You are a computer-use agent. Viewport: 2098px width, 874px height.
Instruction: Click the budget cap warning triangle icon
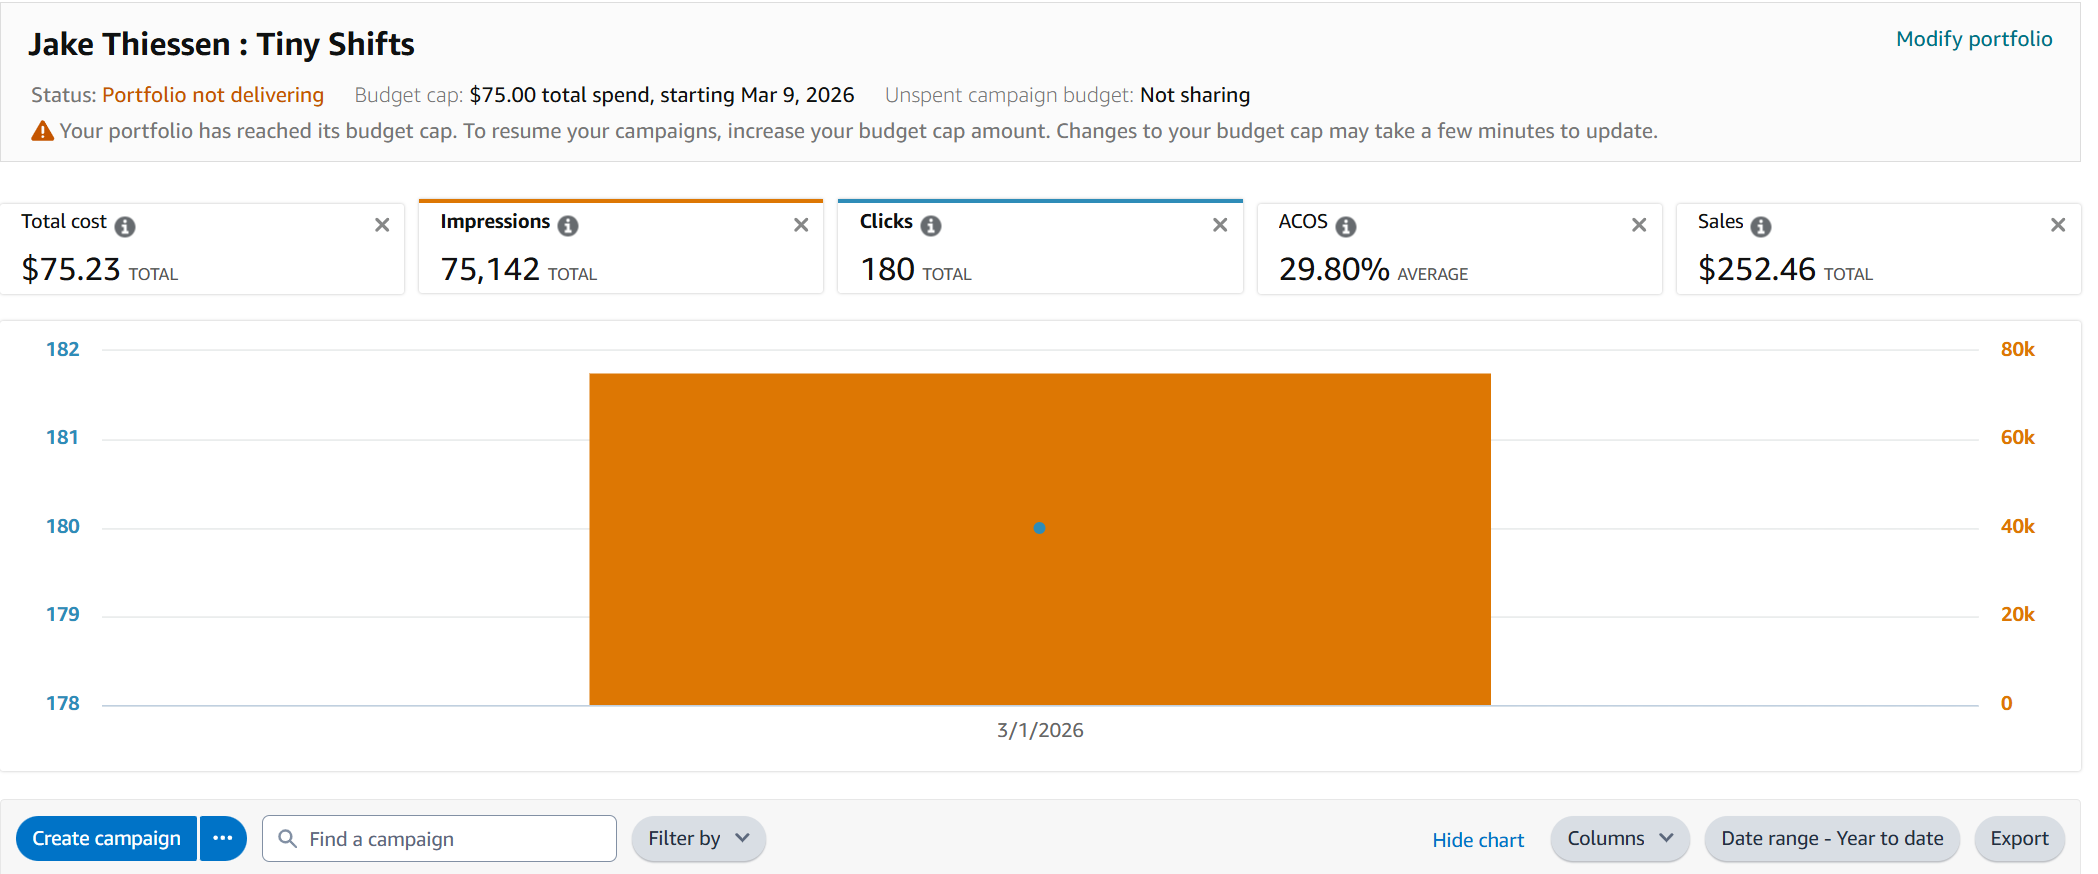point(43,131)
